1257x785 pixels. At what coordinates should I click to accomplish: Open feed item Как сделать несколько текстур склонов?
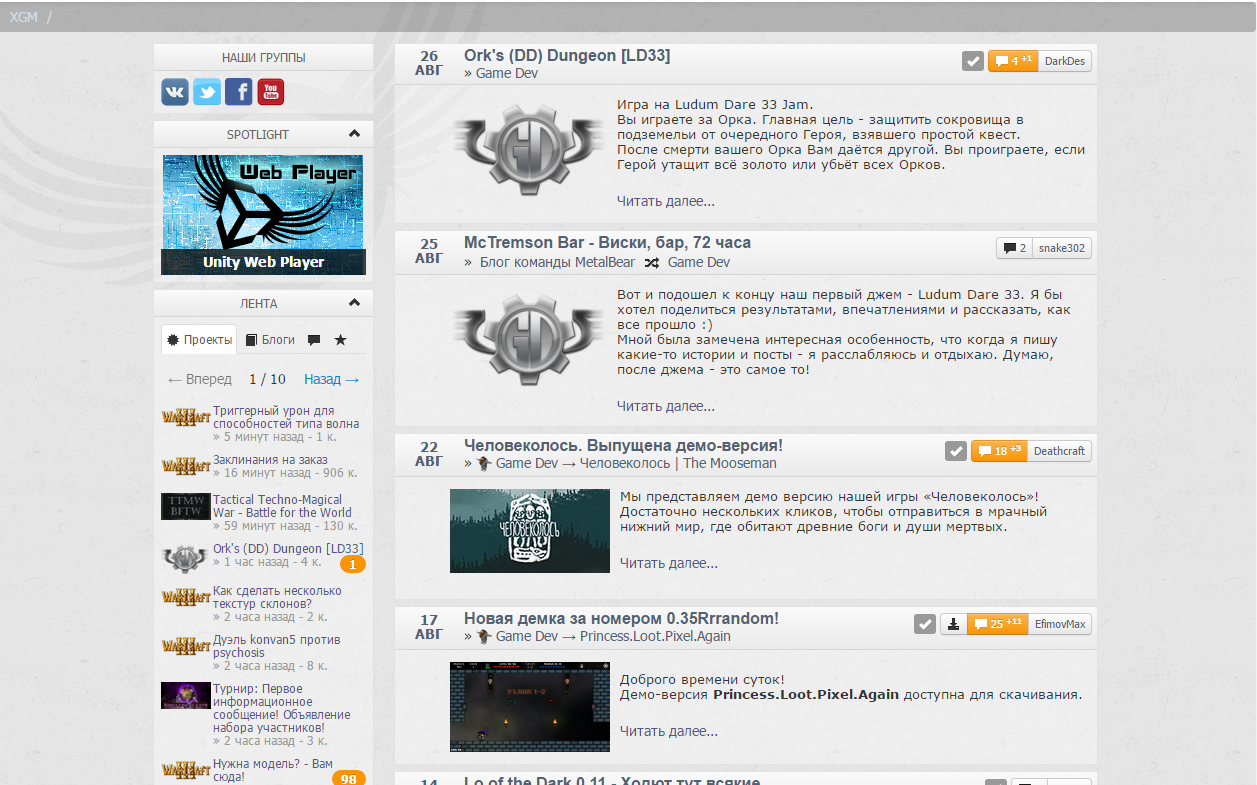click(277, 597)
